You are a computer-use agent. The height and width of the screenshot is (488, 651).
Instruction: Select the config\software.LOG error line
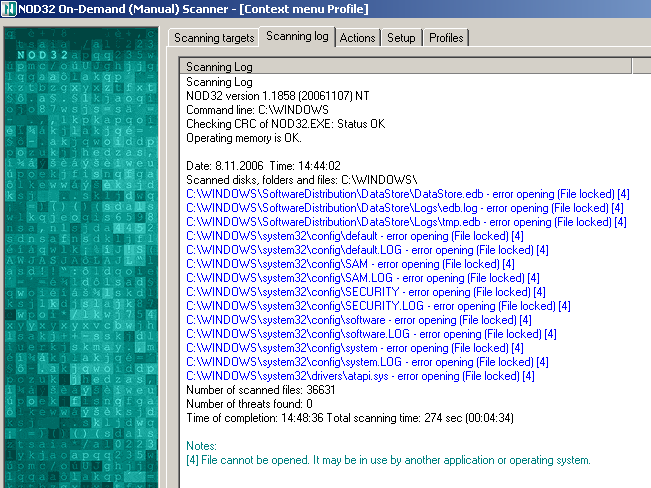371,334
